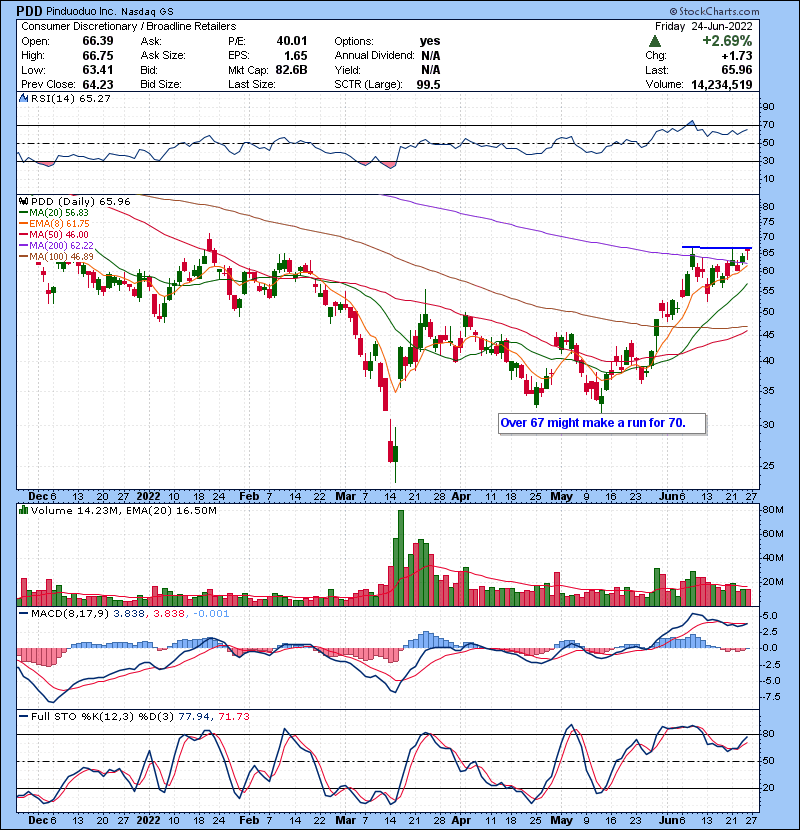800x830 pixels.
Task: Click the green up-triangle change indicator
Action: [x=654, y=41]
